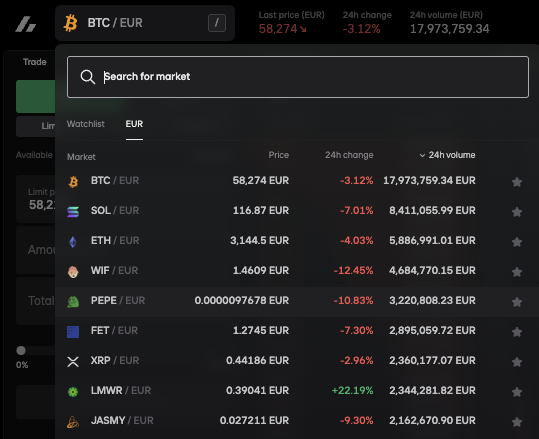Image resolution: width=539 pixels, height=439 pixels.
Task: Select the BTC / EUR market name
Action: (x=115, y=180)
